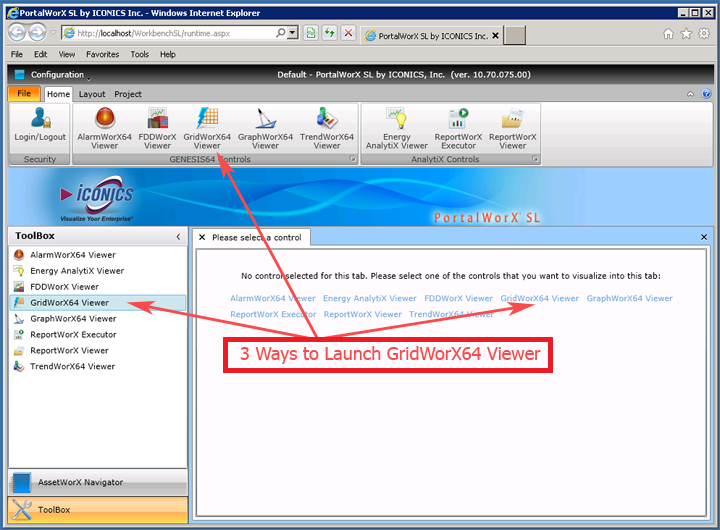Open the address bar dropdown arrow
This screenshot has height=530, width=720.
pyautogui.click(x=292, y=33)
